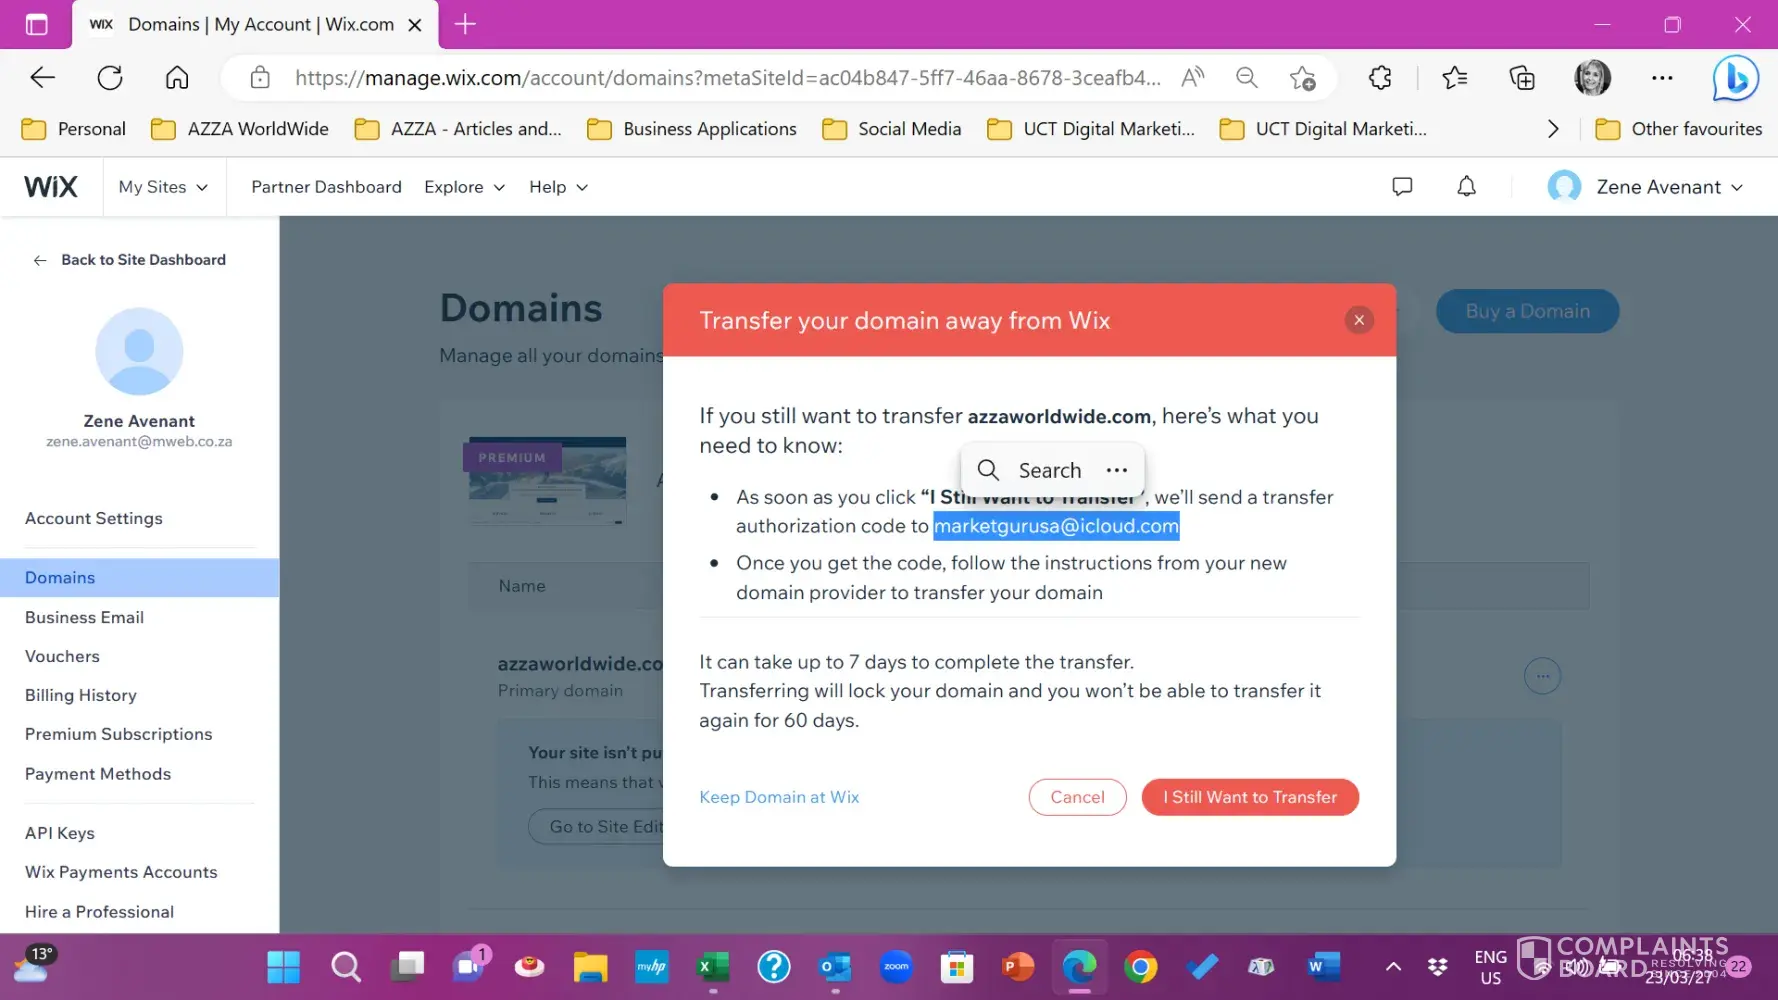Refresh the page
Screen dimensions: 1778x1000
coord(110,78)
